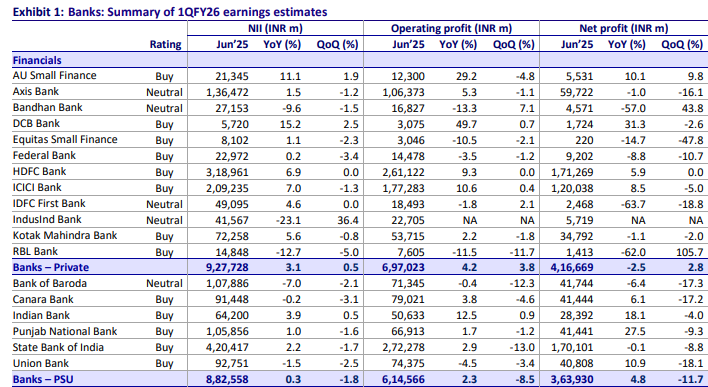Click Kotak Mahindra Bank name cell
708x387 pixels.
[65, 235]
